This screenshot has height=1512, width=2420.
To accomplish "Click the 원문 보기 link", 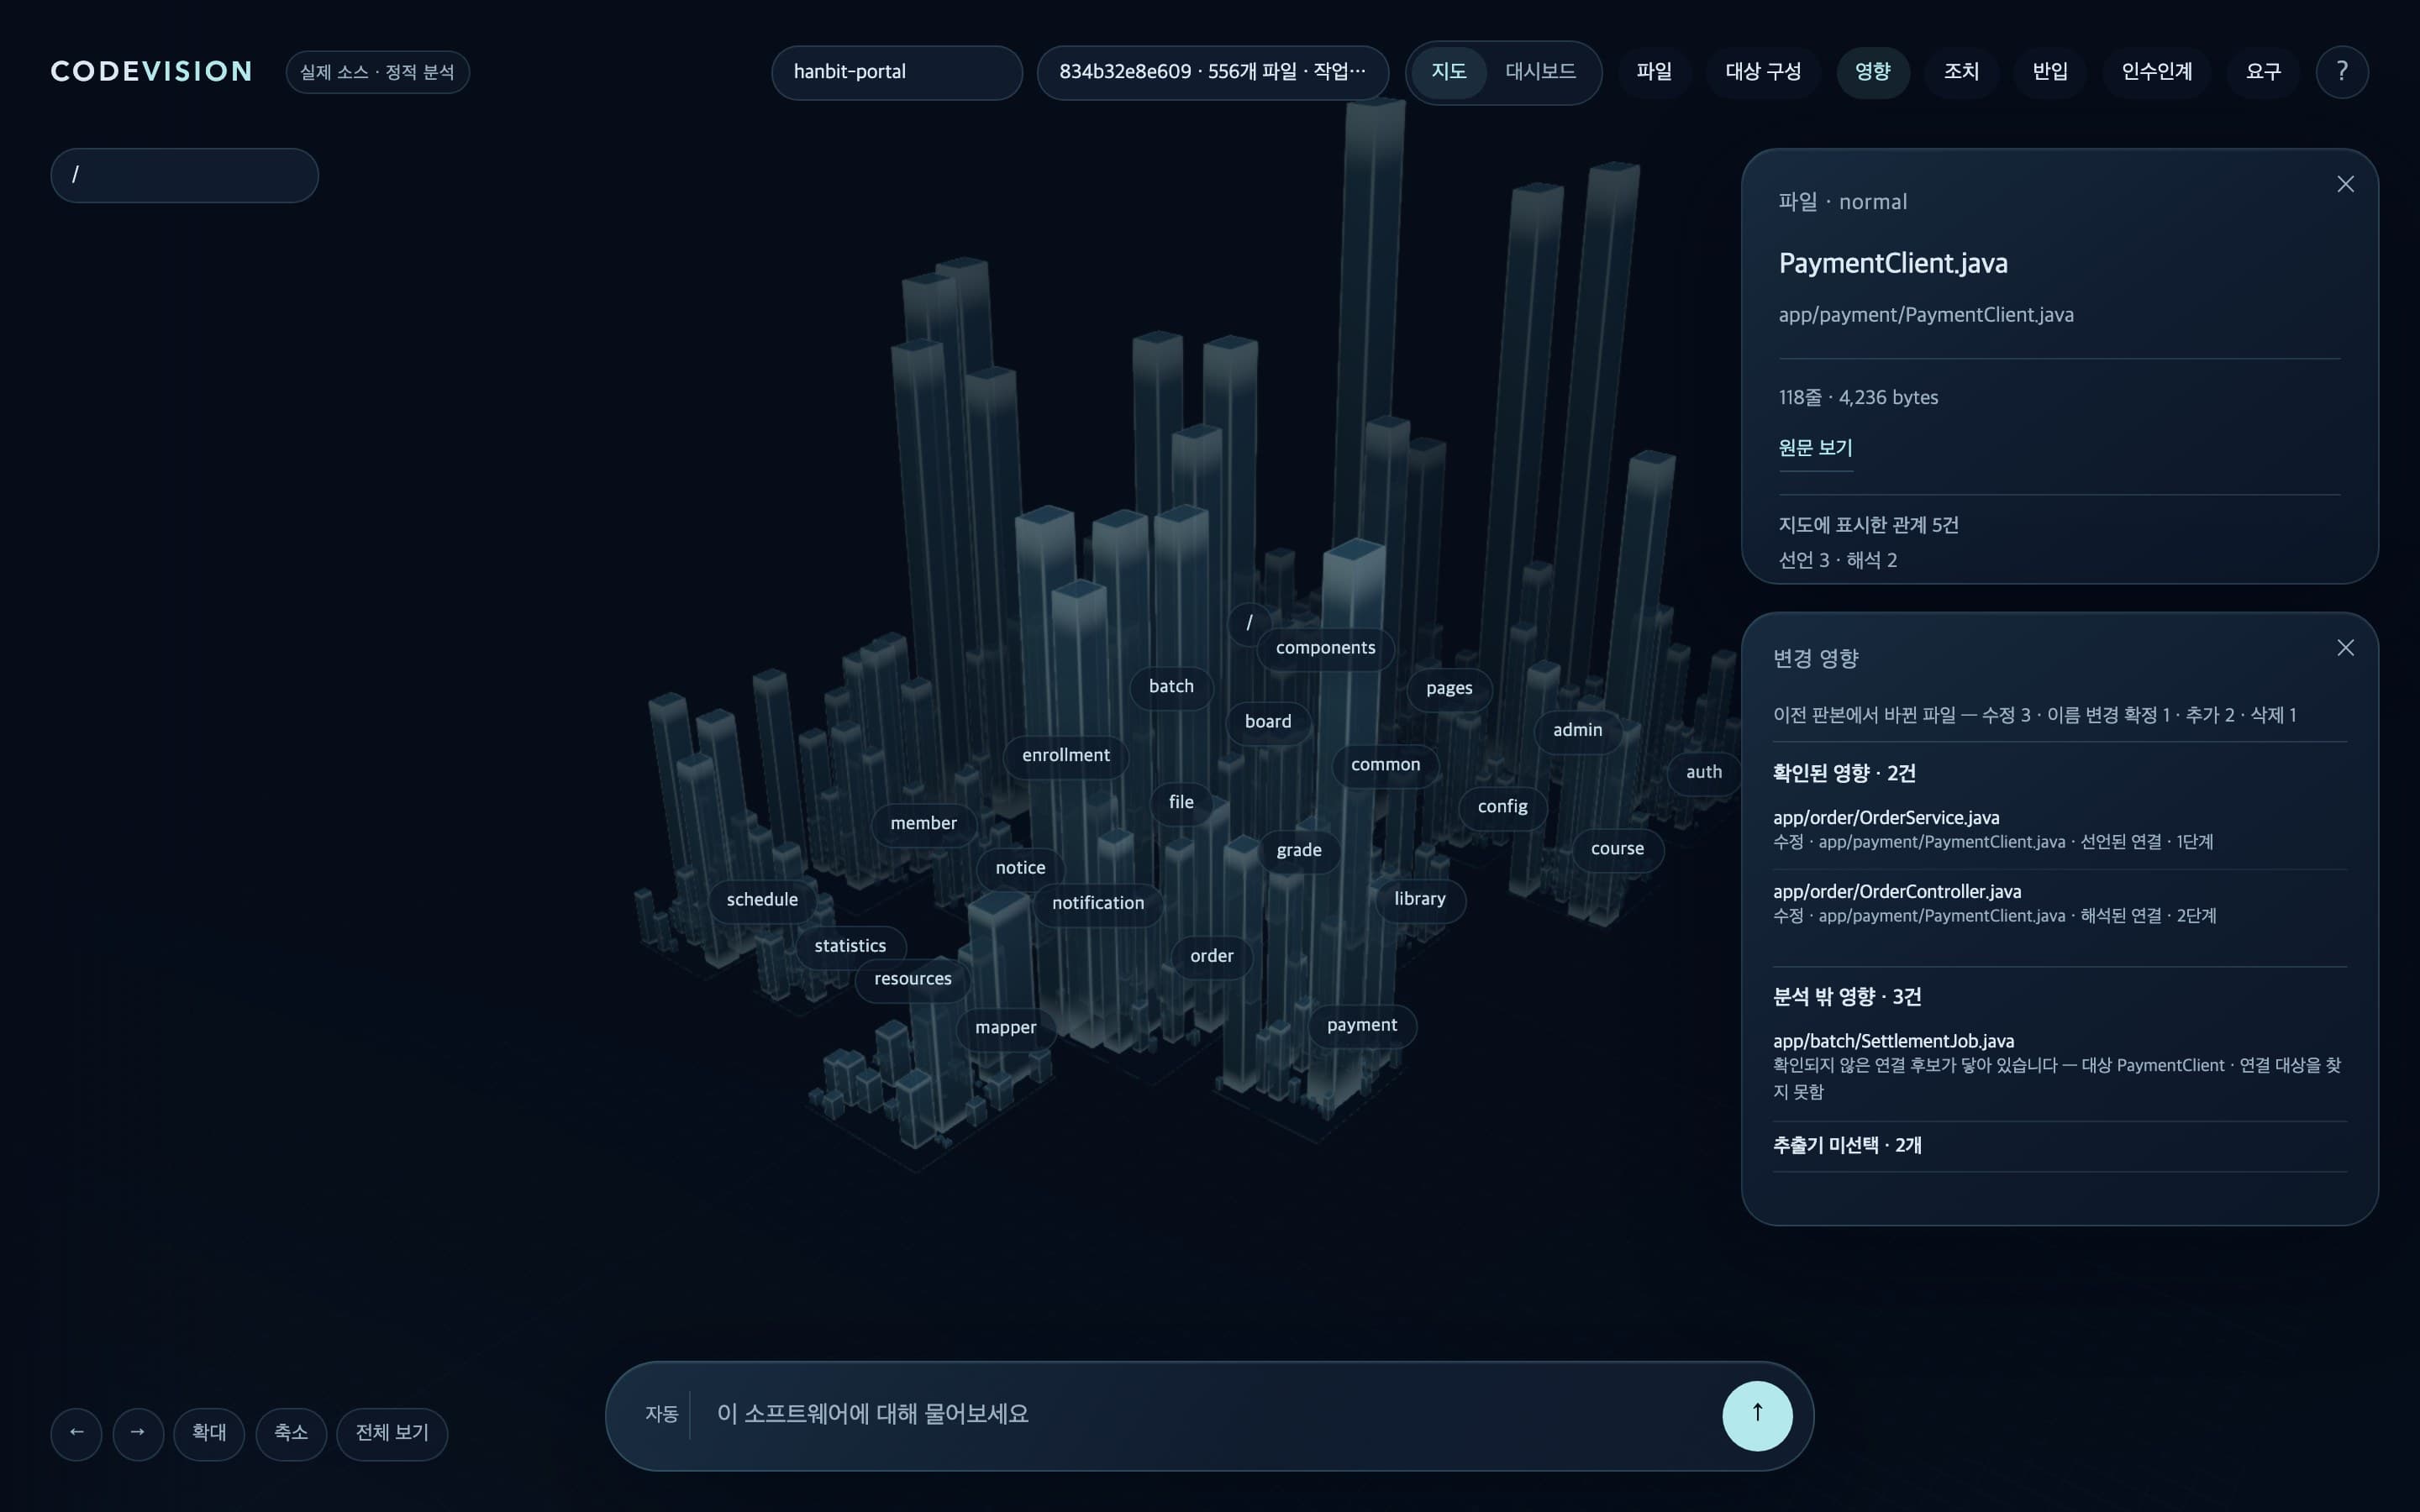I will click(x=1815, y=448).
